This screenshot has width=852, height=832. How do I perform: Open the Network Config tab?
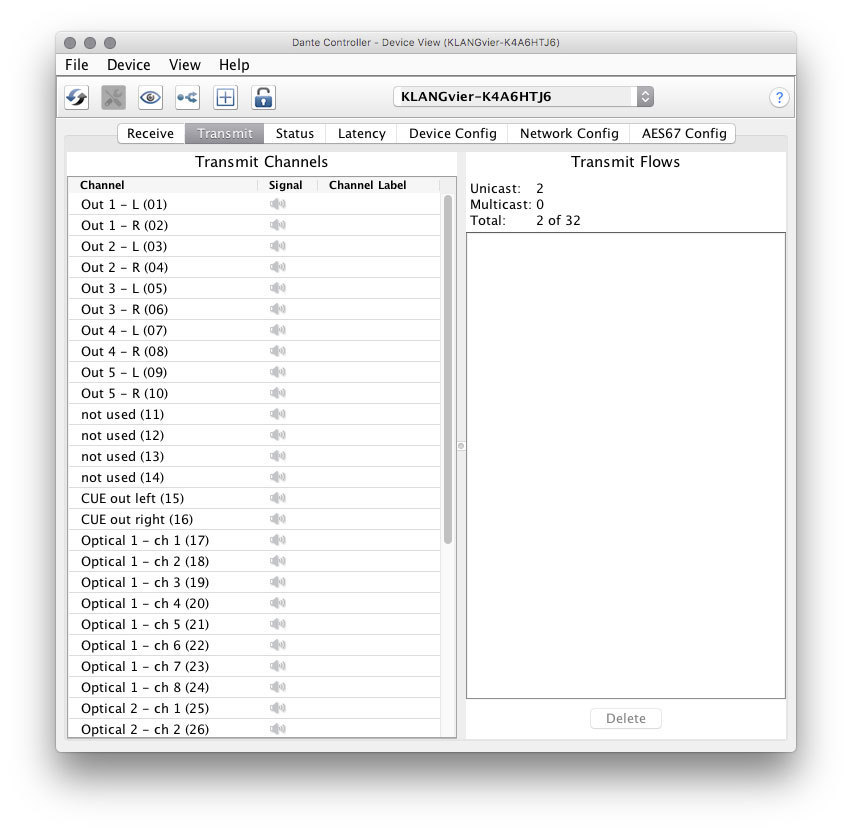[x=569, y=134]
